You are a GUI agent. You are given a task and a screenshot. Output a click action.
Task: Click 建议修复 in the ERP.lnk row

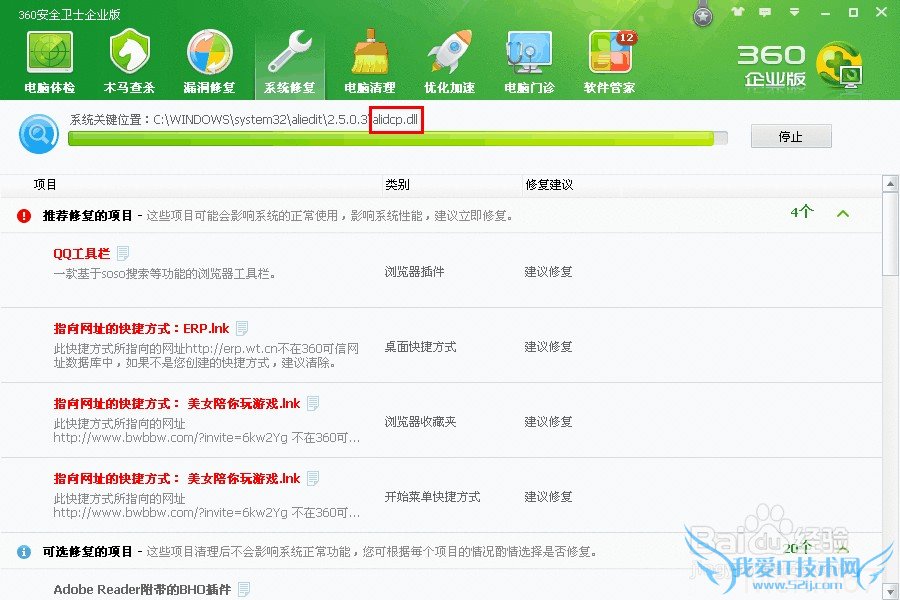(548, 347)
